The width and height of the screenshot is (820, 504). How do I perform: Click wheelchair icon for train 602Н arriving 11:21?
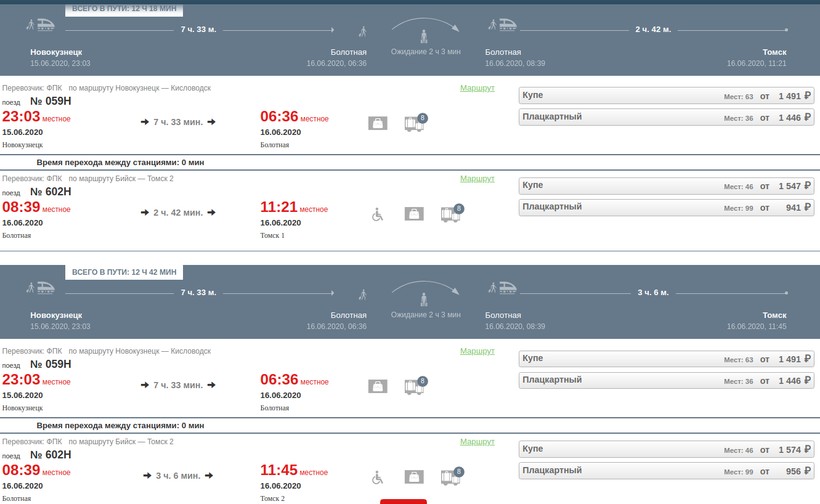[377, 213]
